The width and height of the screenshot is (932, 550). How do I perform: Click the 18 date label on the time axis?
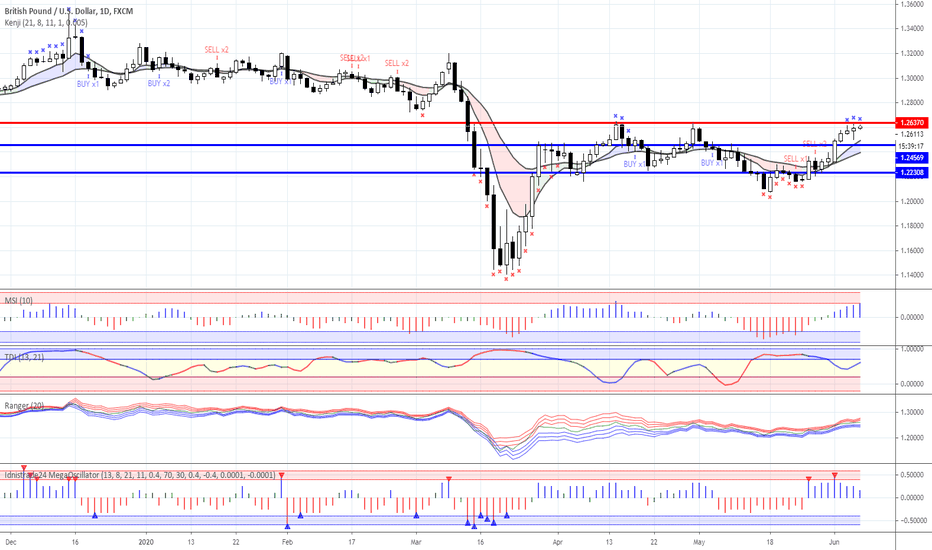769,542
